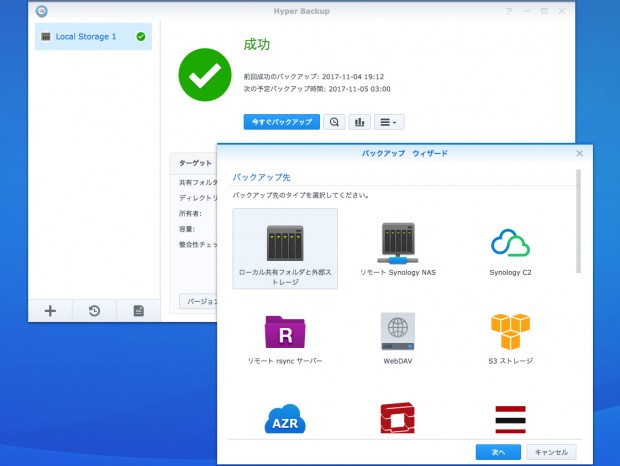The image size is (620, 466).
Task: Click green status check on Local Storage 1
Action: [x=141, y=37]
